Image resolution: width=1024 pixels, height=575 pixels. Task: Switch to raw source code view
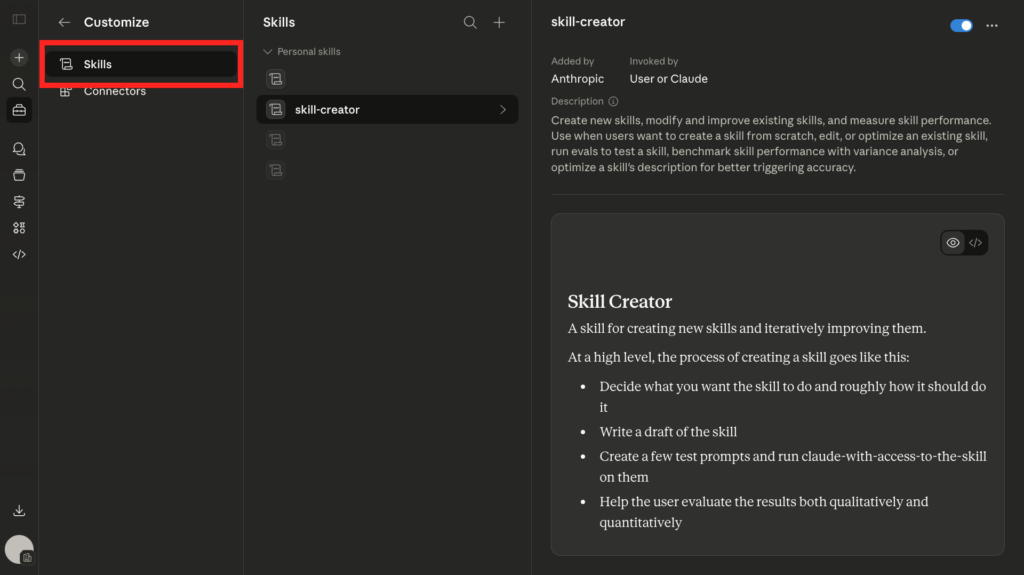(x=976, y=243)
